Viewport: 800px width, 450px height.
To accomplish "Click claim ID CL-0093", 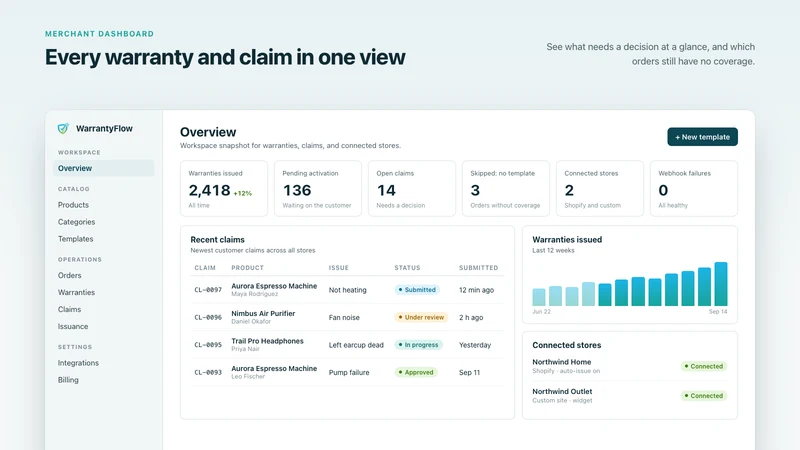I will tap(208, 372).
